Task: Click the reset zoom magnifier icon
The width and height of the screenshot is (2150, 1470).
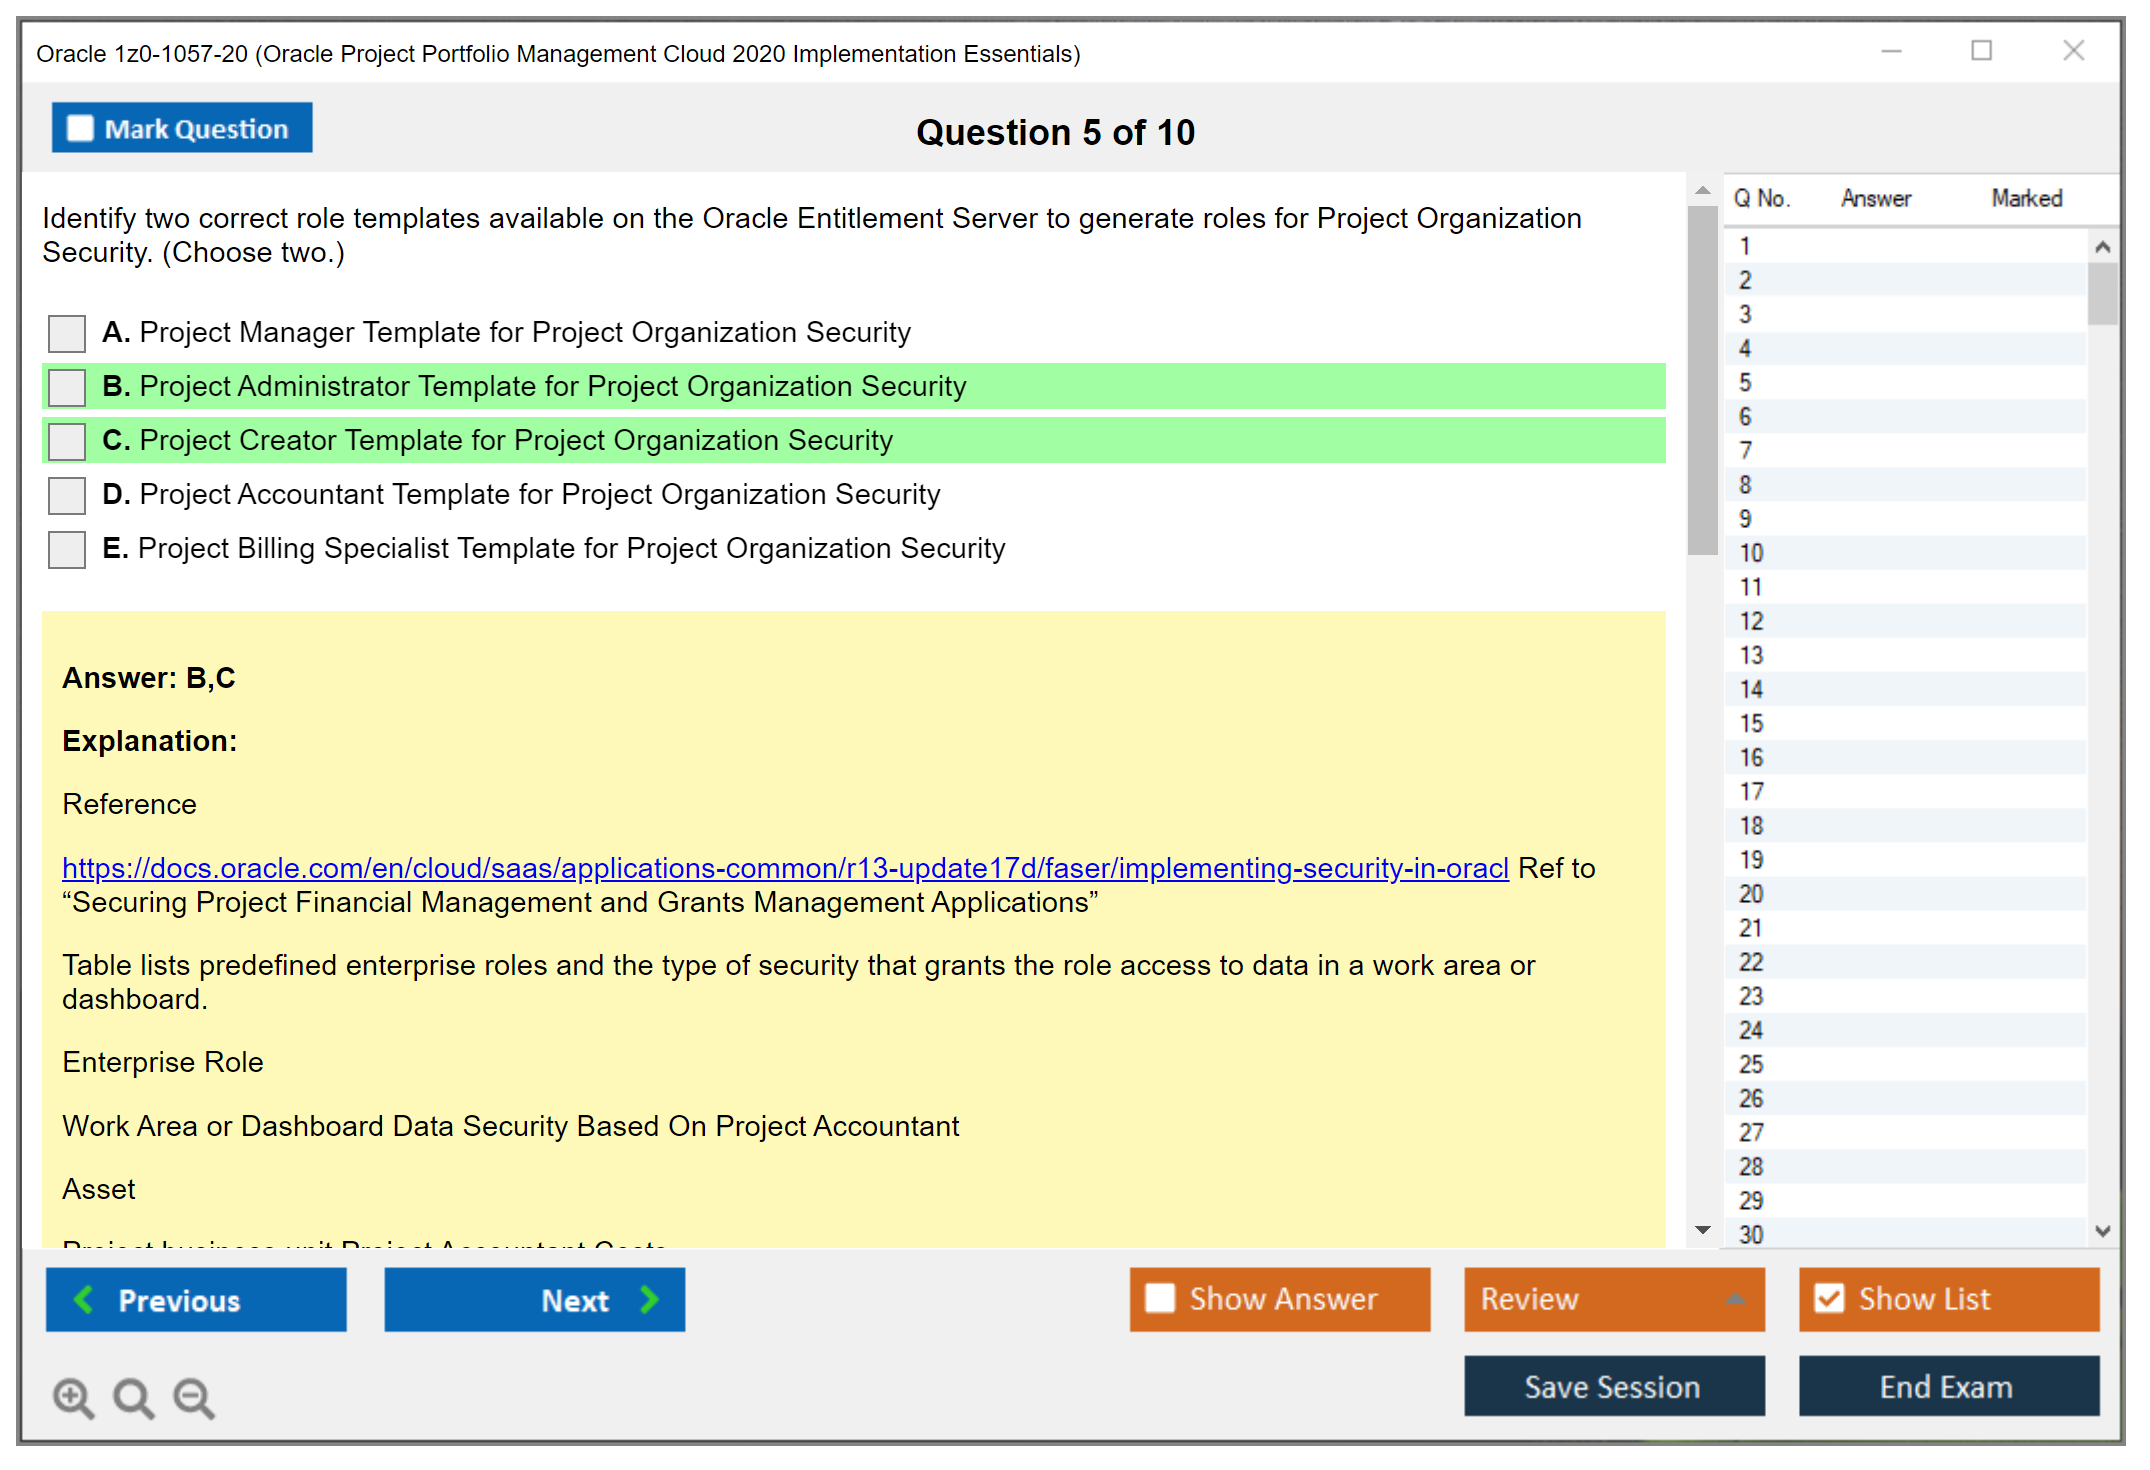Action: (x=133, y=1397)
